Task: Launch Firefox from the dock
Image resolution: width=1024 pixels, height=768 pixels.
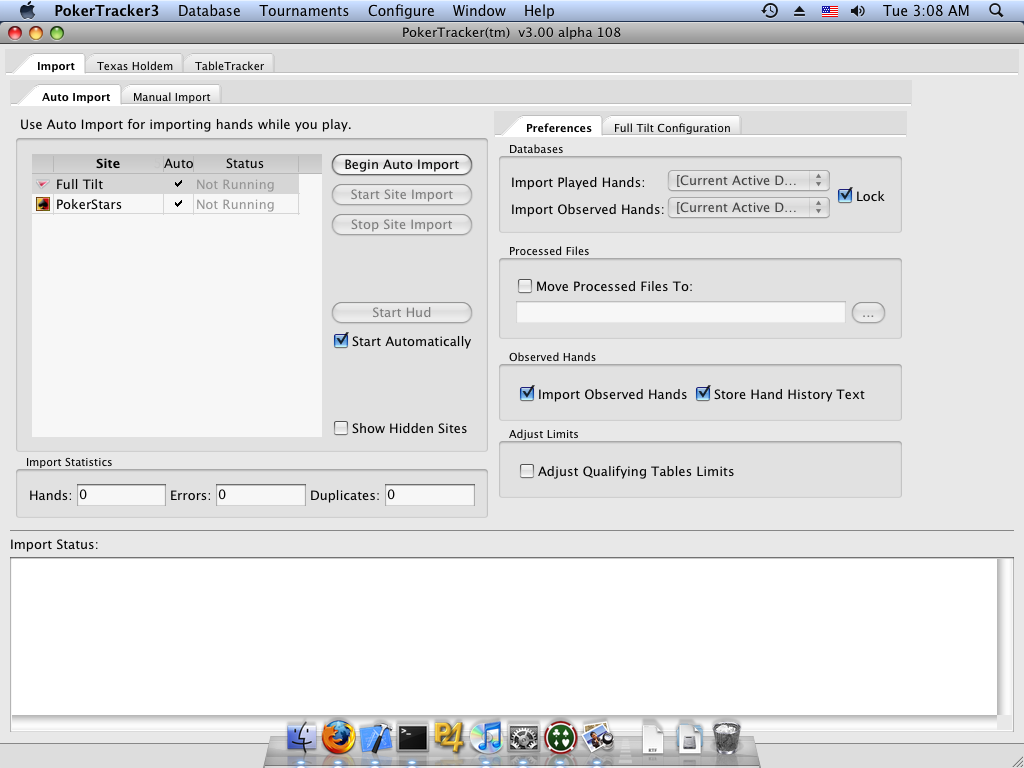Action: [x=338, y=737]
